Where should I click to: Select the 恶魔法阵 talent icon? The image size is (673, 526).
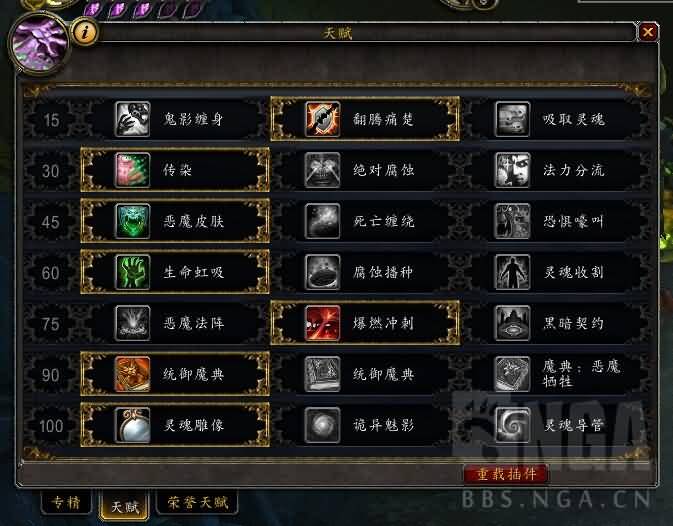tap(133, 323)
